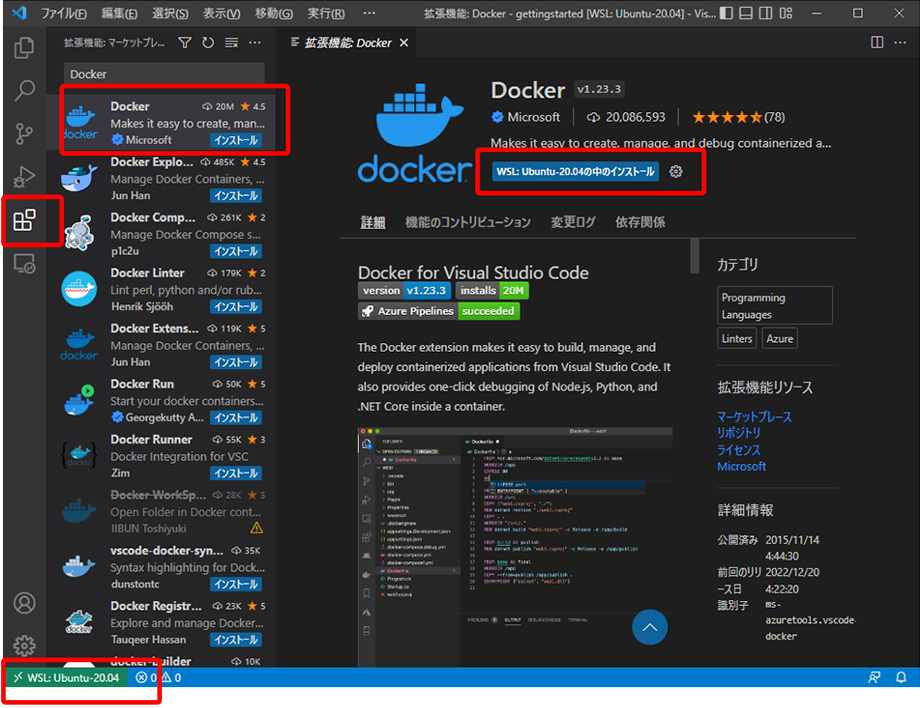Click WSL: Ubuntu-20.04の中のインストール button
The width and height of the screenshot is (920, 708).
point(575,171)
